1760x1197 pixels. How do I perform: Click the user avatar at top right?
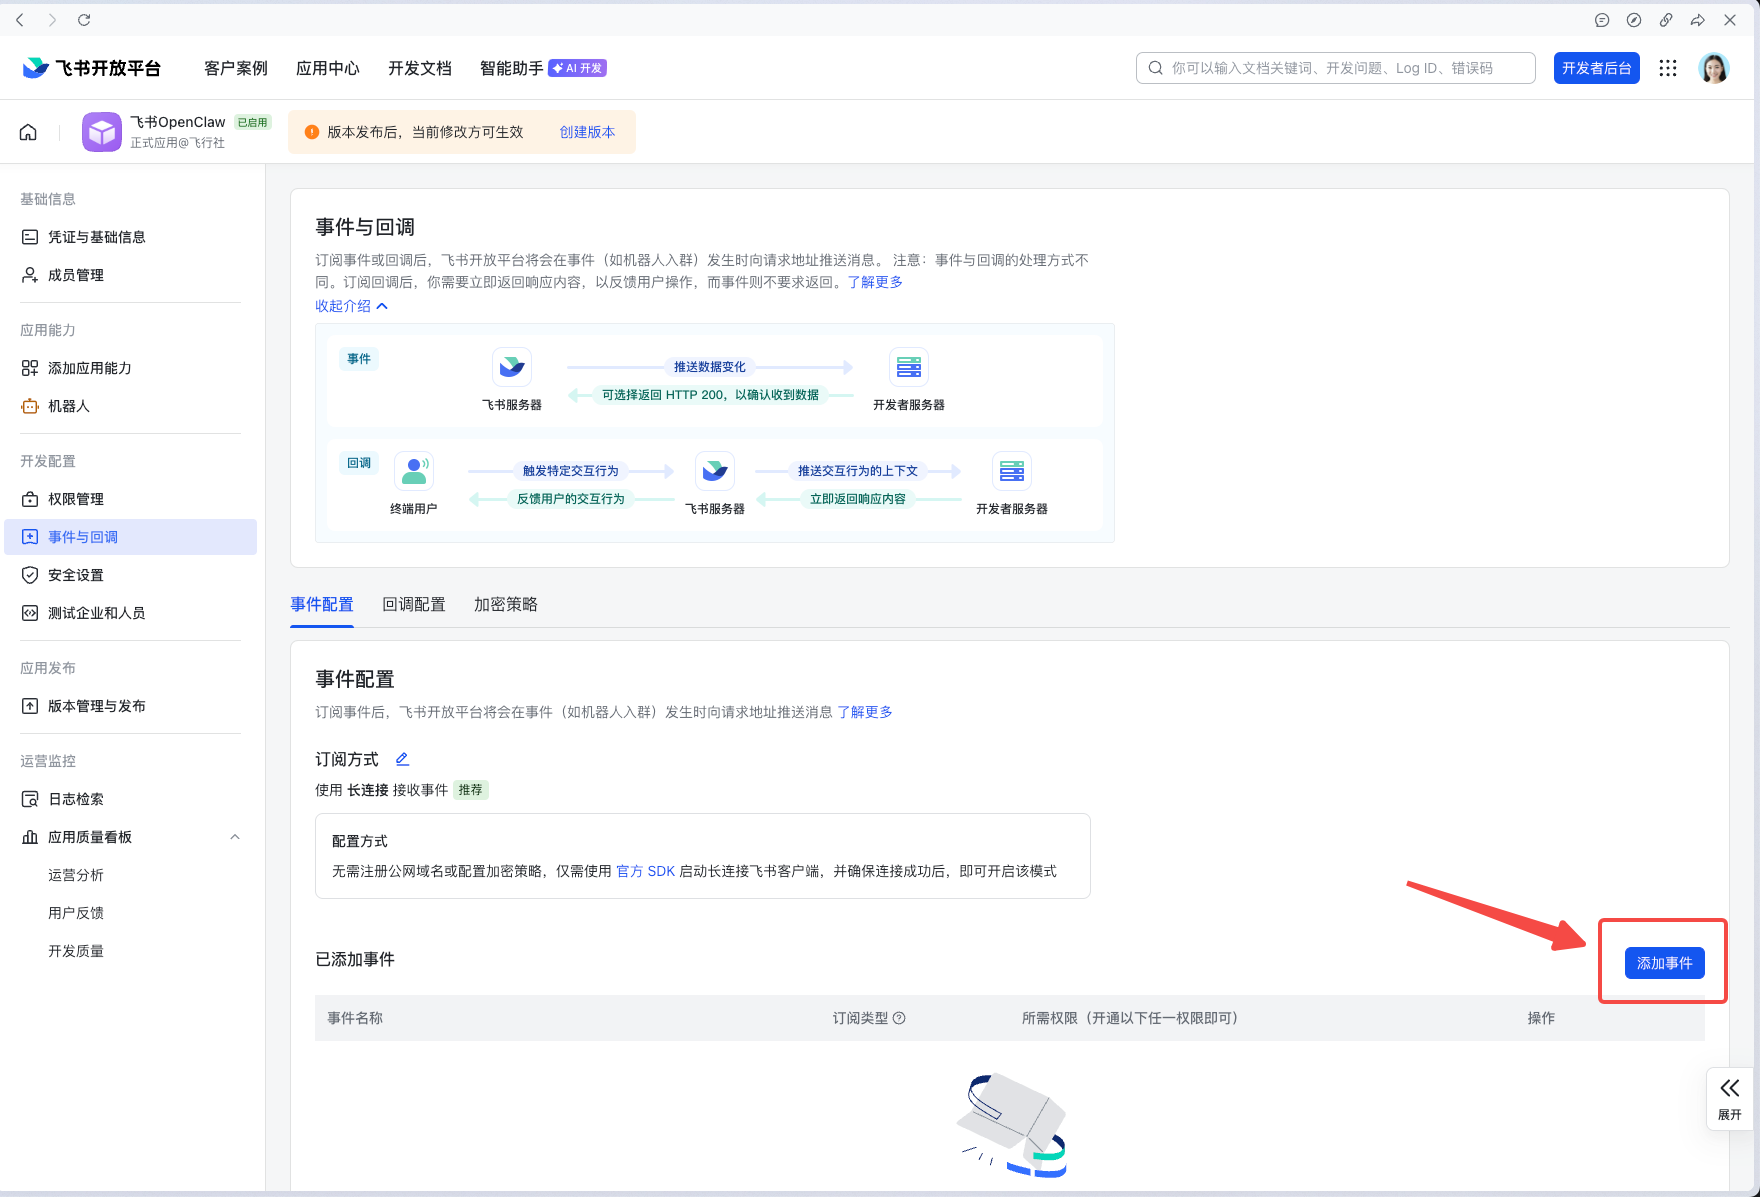click(x=1714, y=67)
